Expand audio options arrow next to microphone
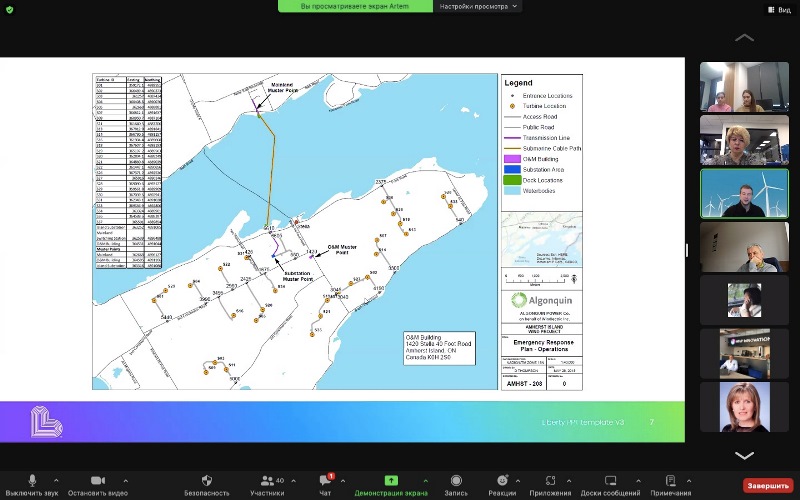Screen dimensions: 800x500 point(55,480)
